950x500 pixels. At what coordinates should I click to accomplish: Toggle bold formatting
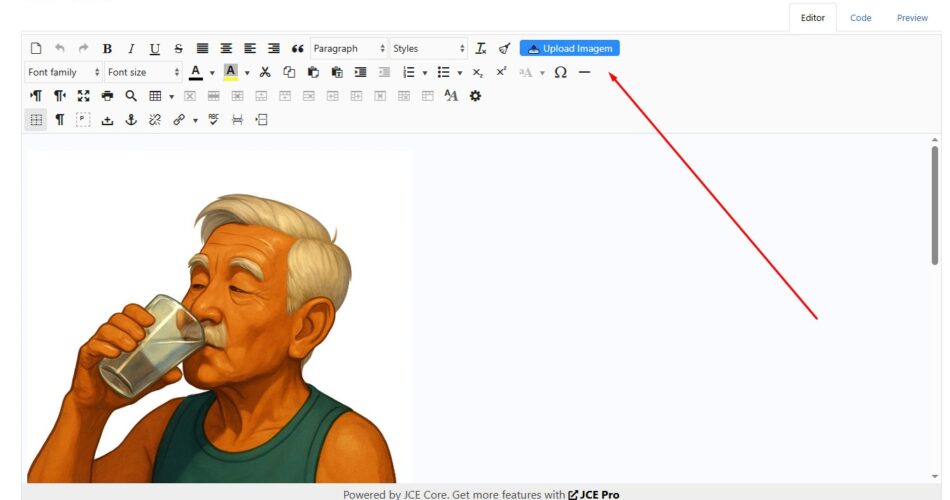(x=107, y=48)
